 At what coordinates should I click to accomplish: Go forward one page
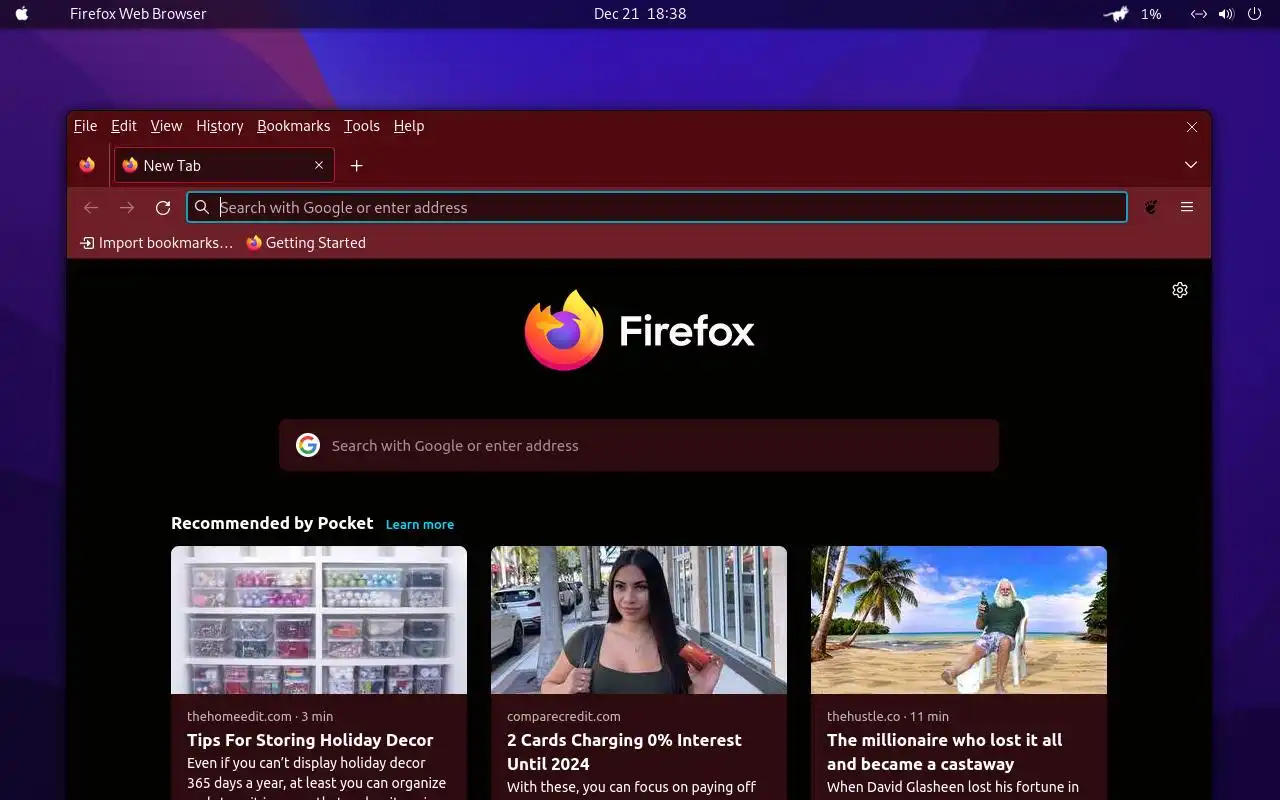pos(127,207)
